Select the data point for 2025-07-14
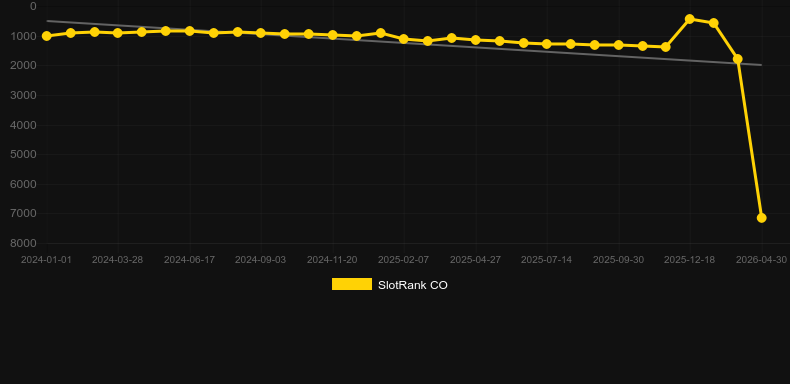The image size is (790, 384). 547,44
